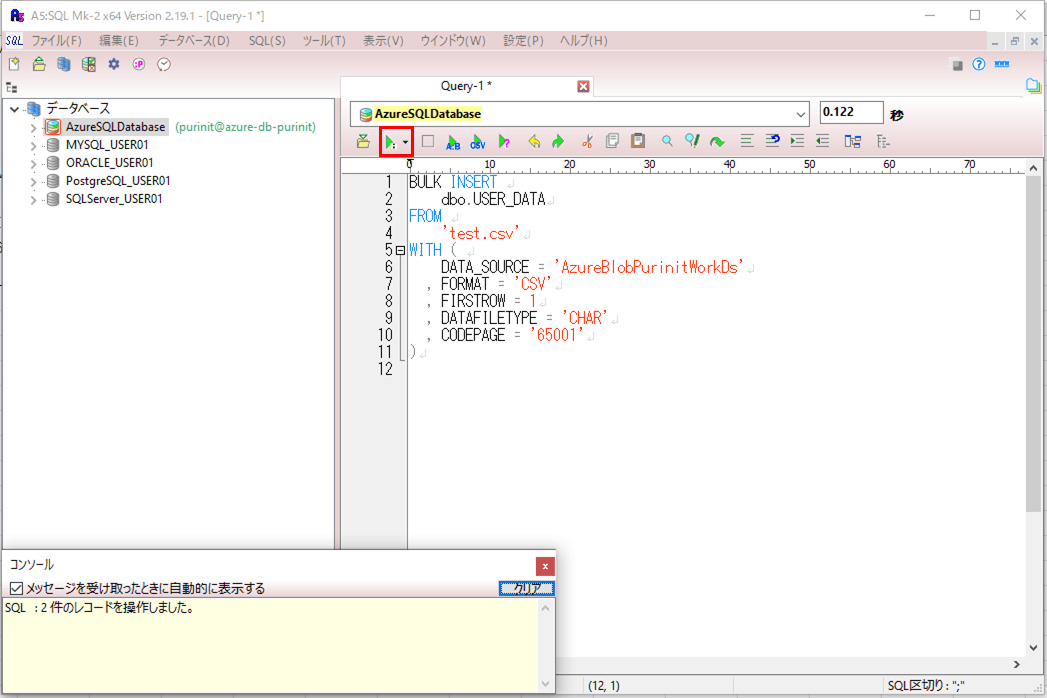Click the database connect/disconnect status icon
The width and height of the screenshot is (1047, 698).
point(88,64)
